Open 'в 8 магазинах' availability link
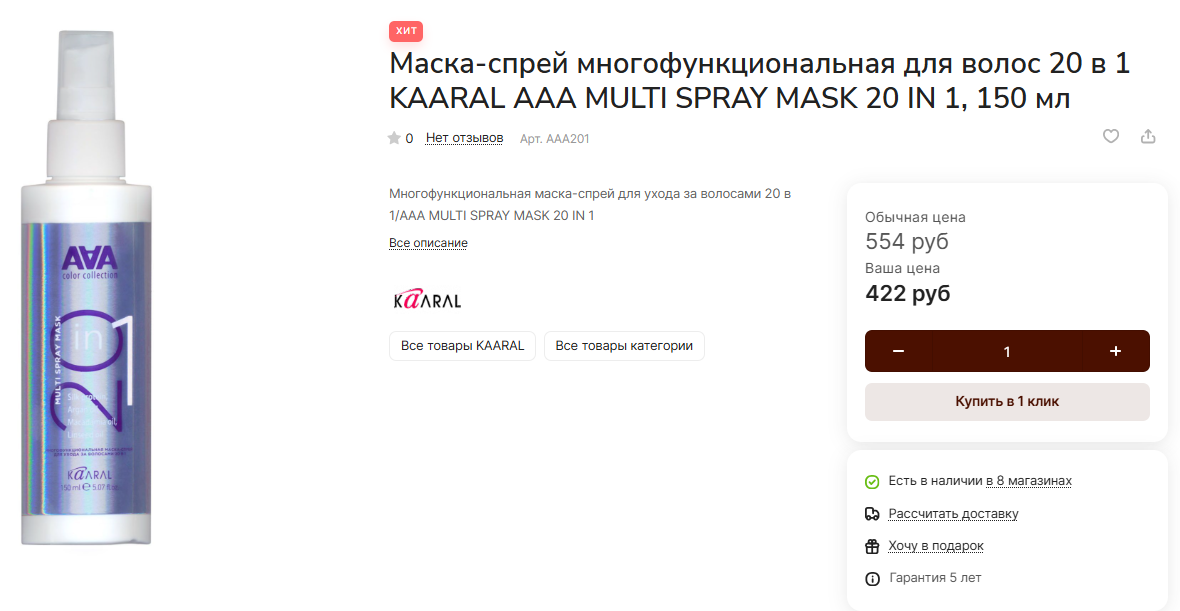Screen dimensions: 1180x611 [1029, 481]
